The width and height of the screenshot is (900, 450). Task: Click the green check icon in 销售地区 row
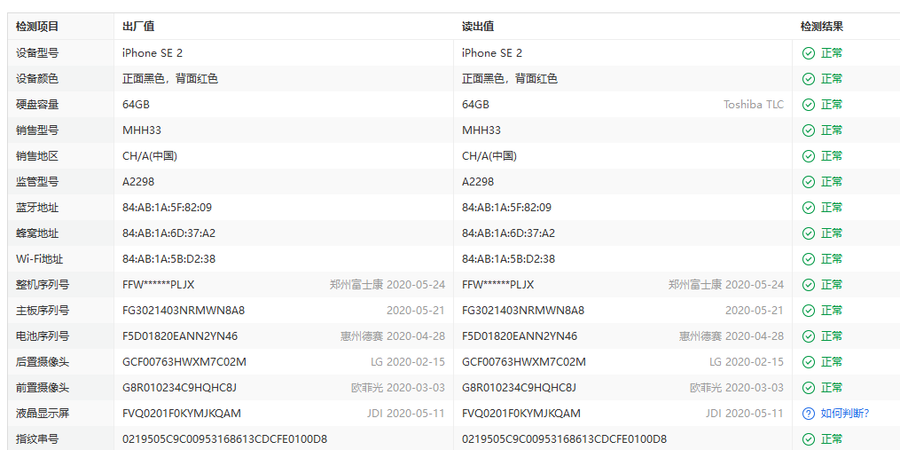click(808, 156)
